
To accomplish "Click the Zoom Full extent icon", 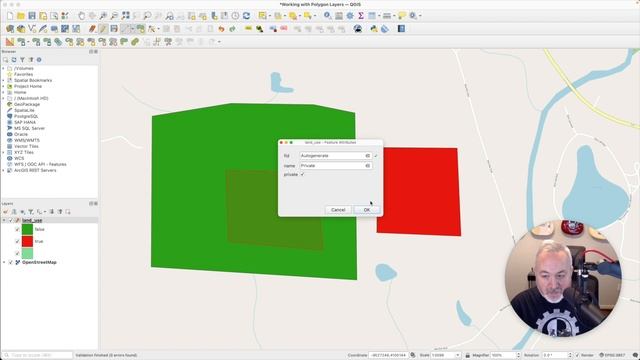I will point(125,16).
